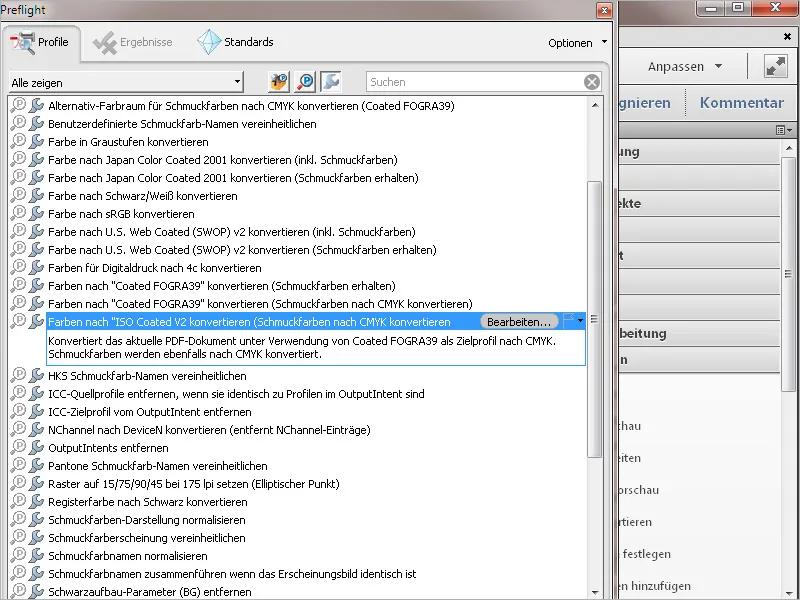Click the 'festlegen' item in Acrobat tools pane
This screenshot has width=800, height=600.
tap(646, 554)
